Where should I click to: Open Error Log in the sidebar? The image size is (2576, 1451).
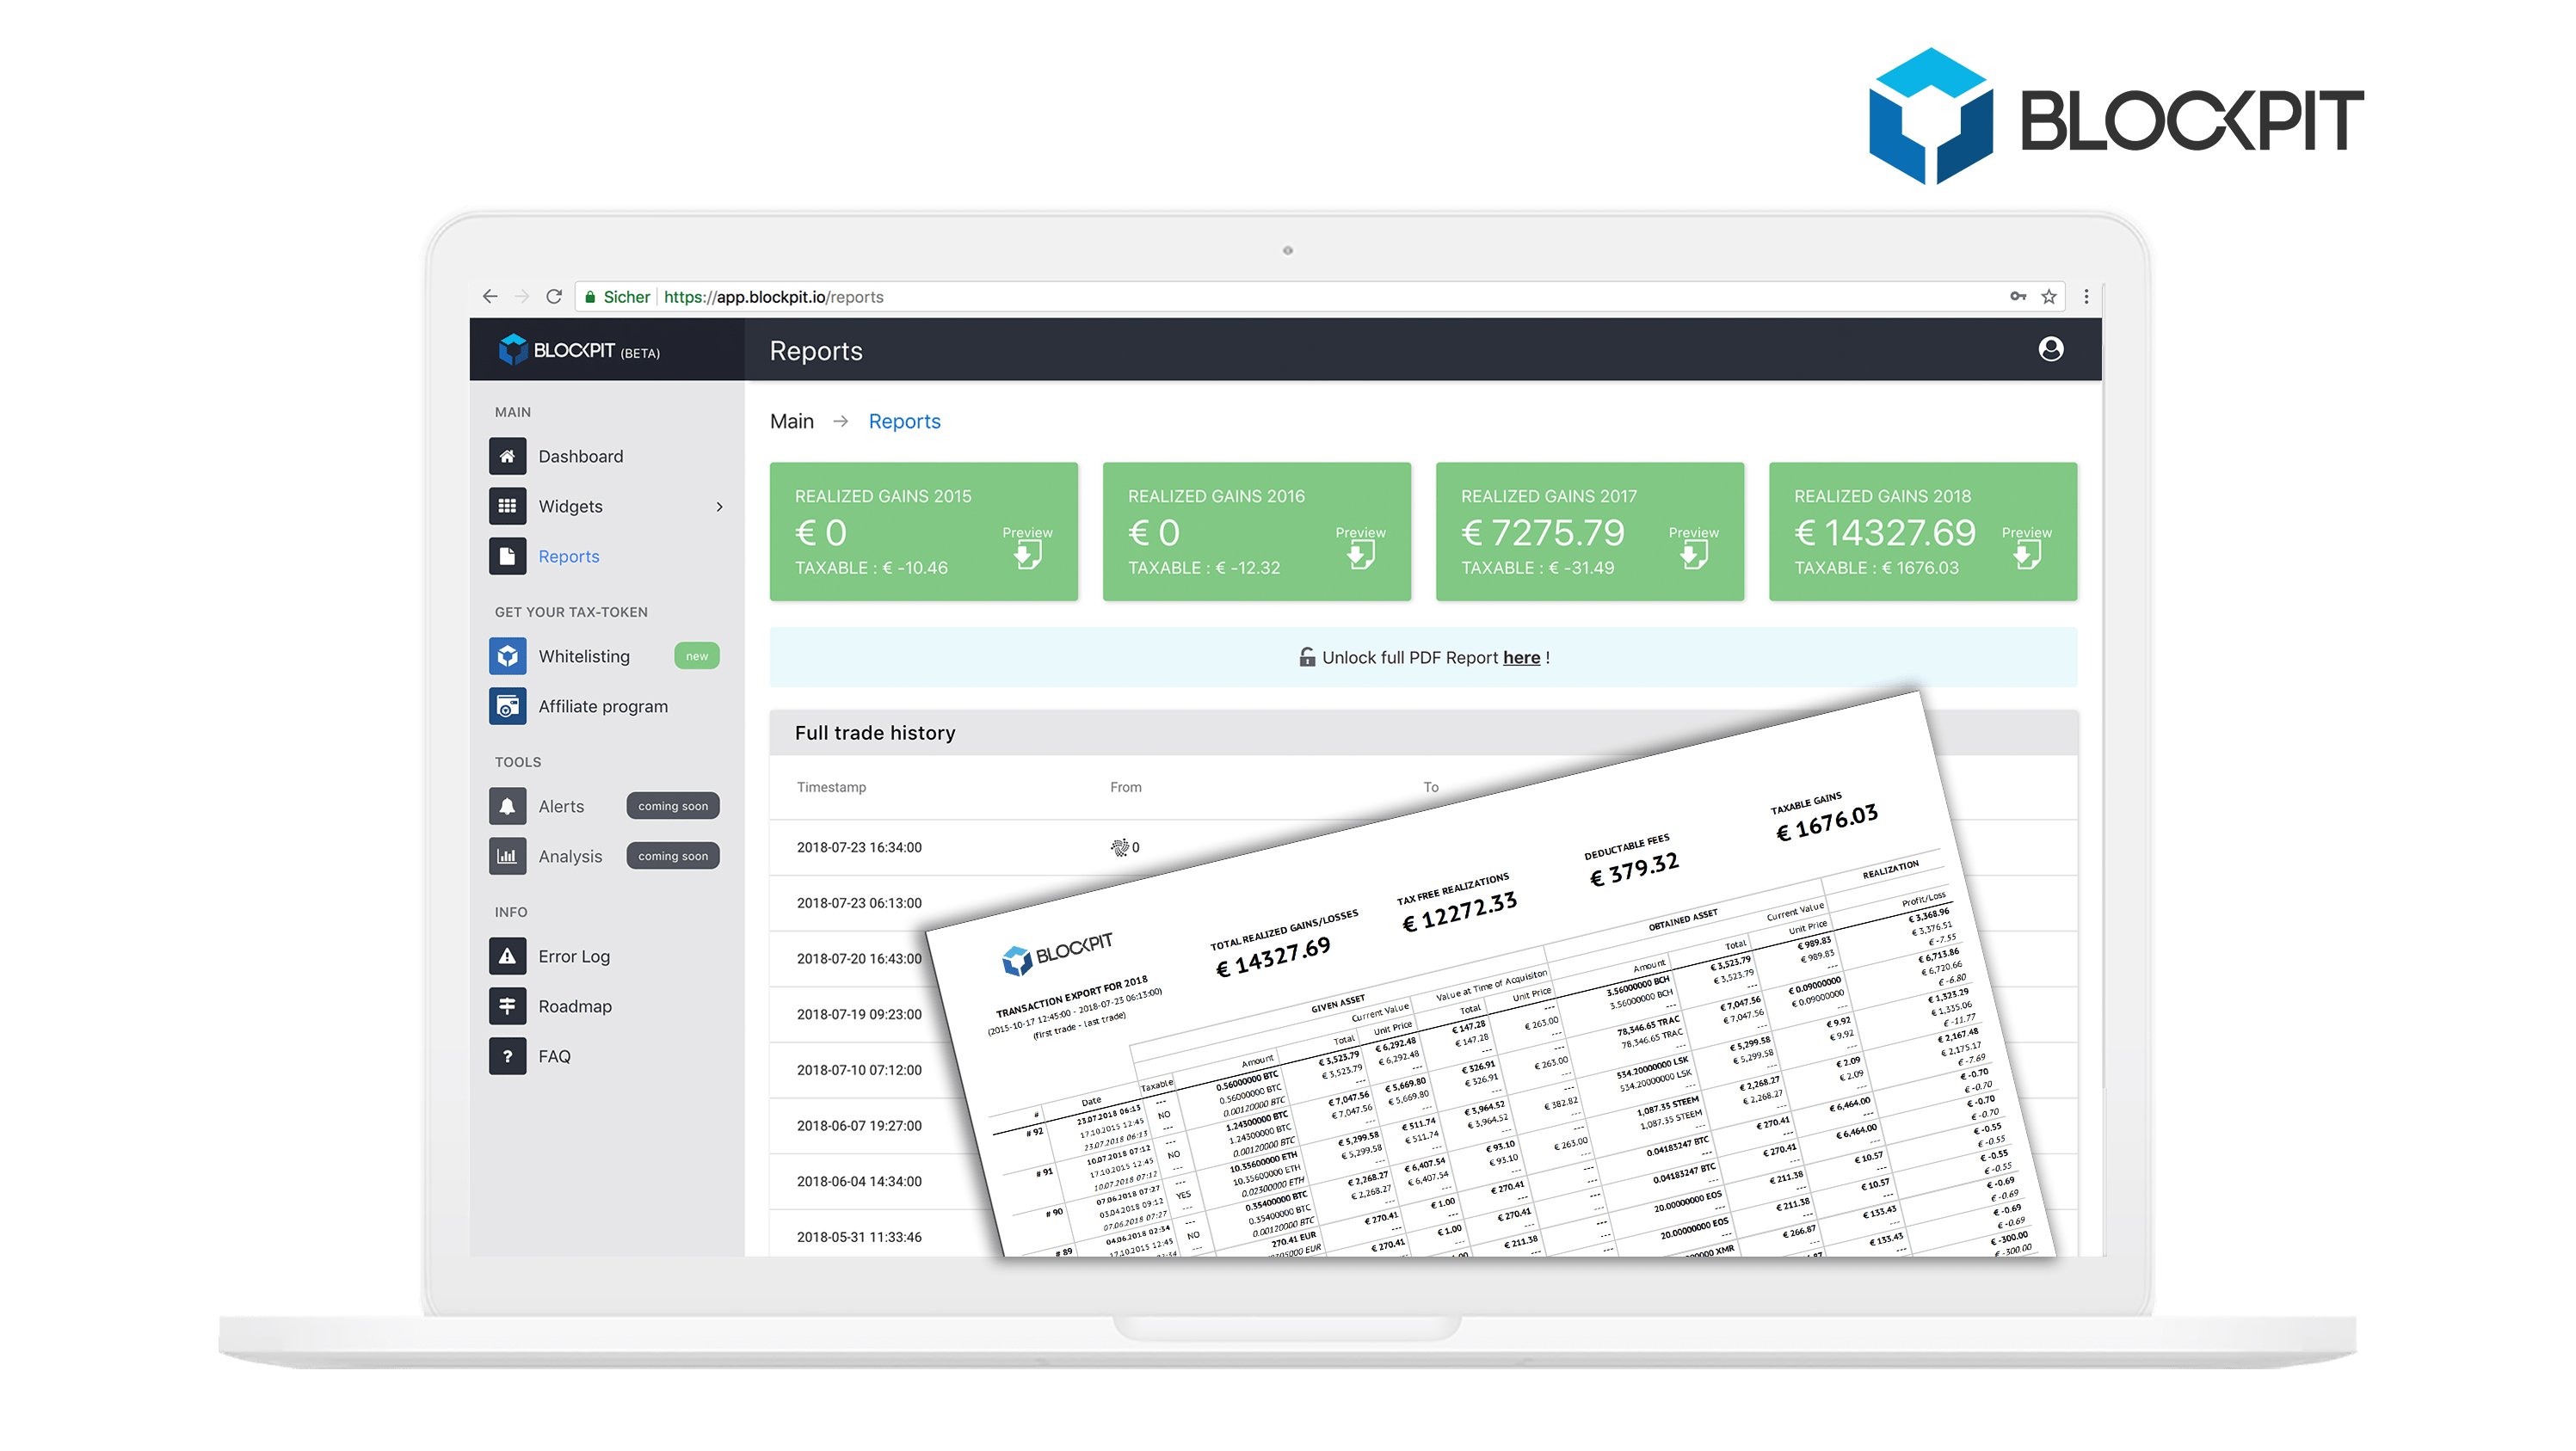tap(574, 957)
